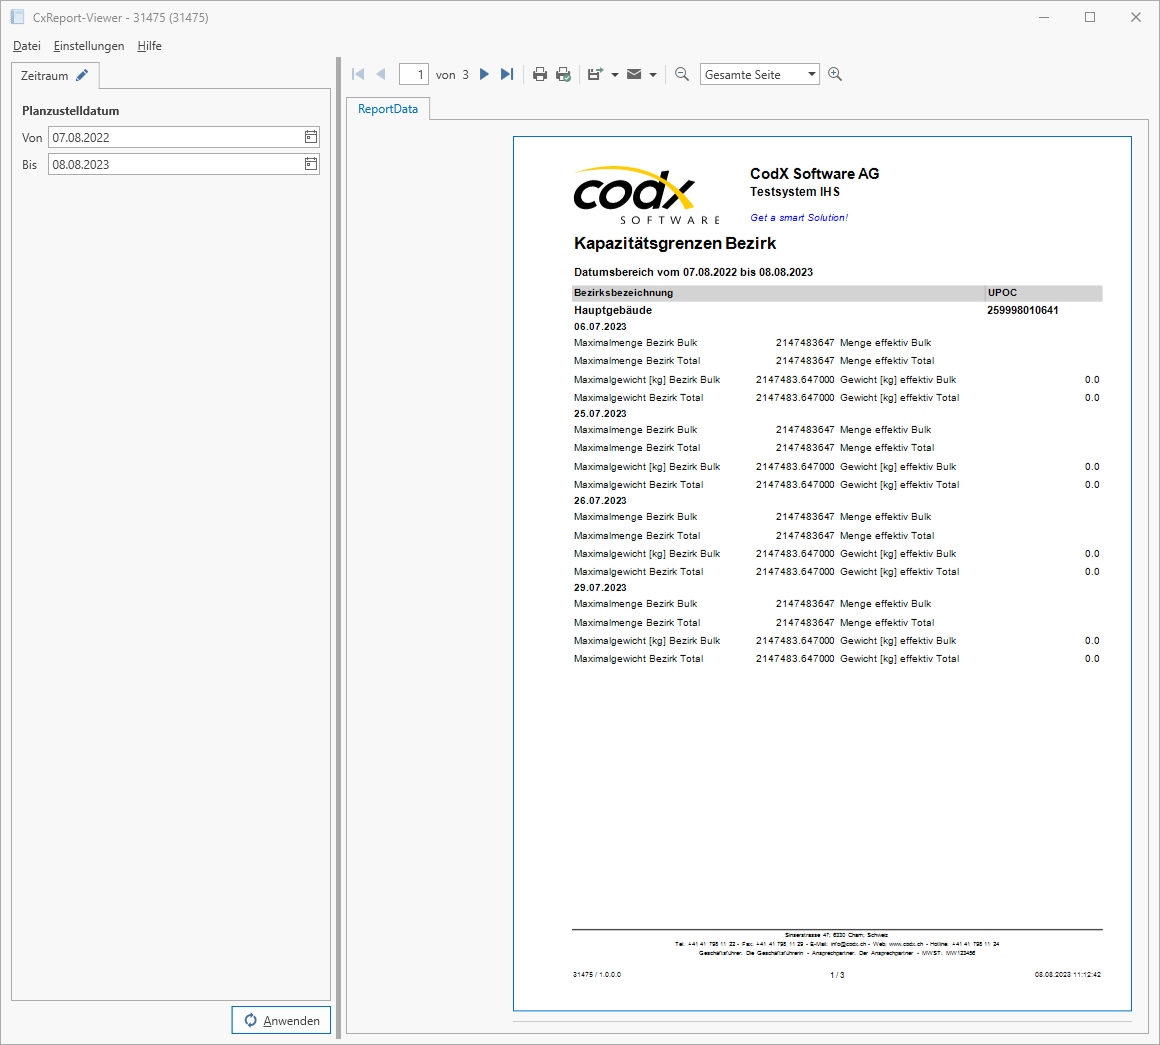Open the quick print with settings icon

pos(563,73)
